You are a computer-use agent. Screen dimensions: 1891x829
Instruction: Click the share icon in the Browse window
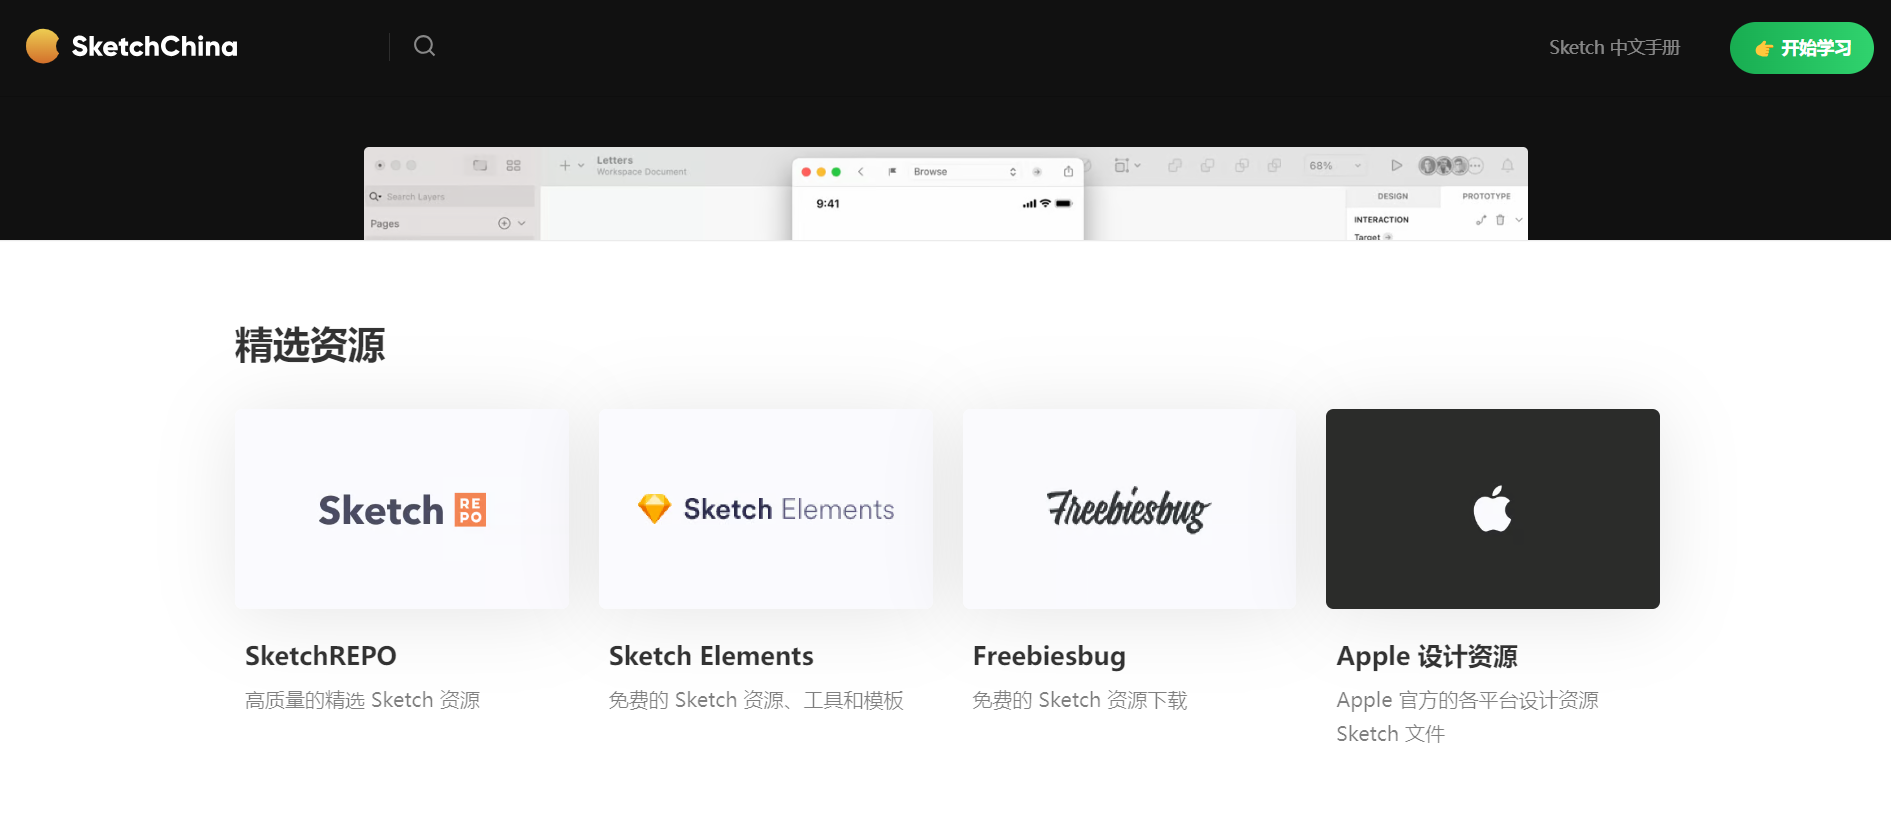click(x=1068, y=171)
